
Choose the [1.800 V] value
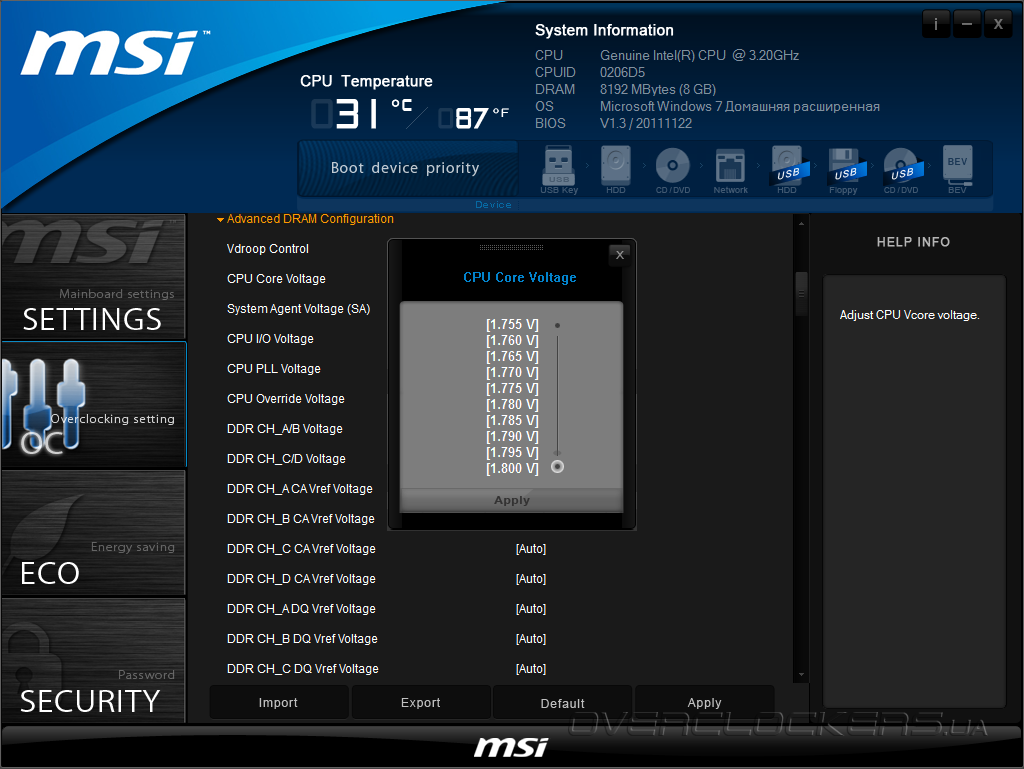tap(512, 468)
